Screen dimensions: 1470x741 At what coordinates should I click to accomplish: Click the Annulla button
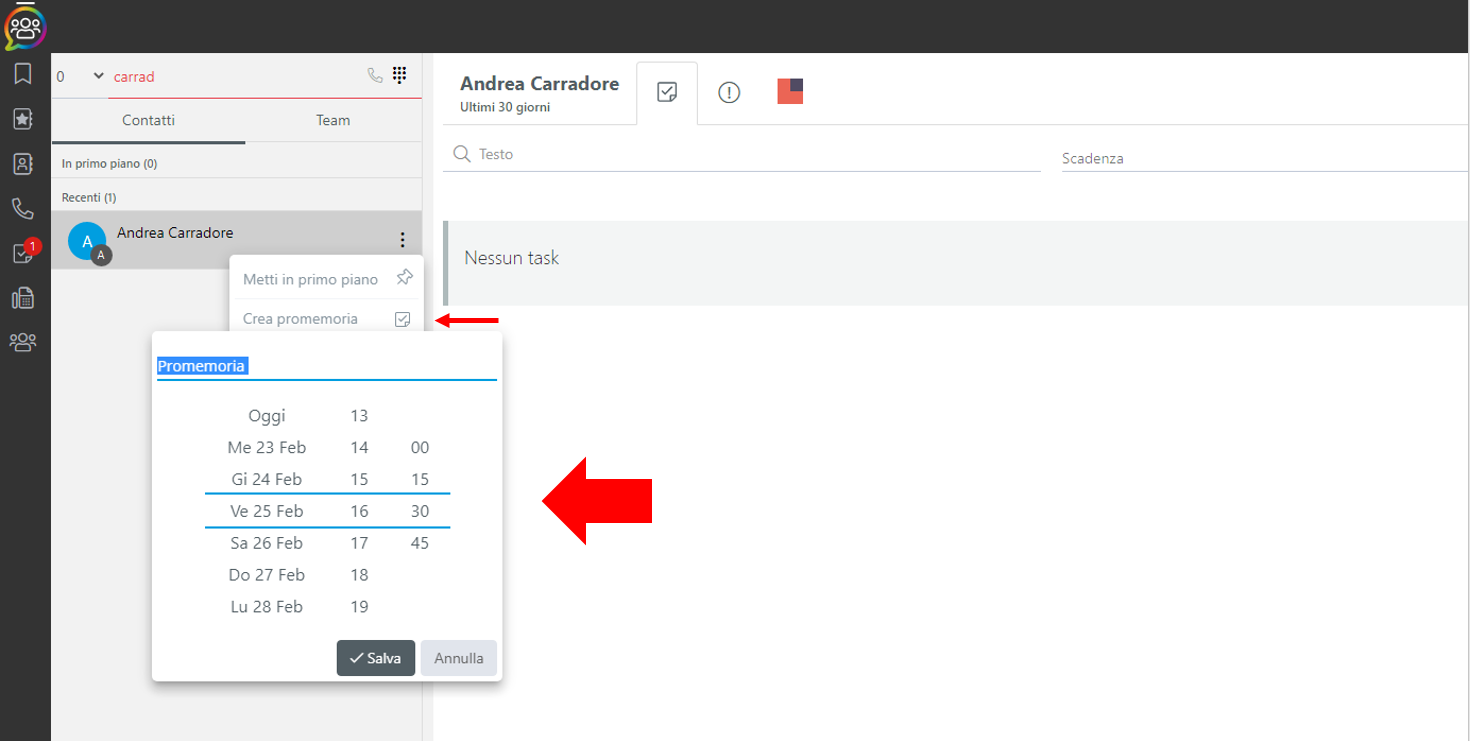click(x=459, y=658)
